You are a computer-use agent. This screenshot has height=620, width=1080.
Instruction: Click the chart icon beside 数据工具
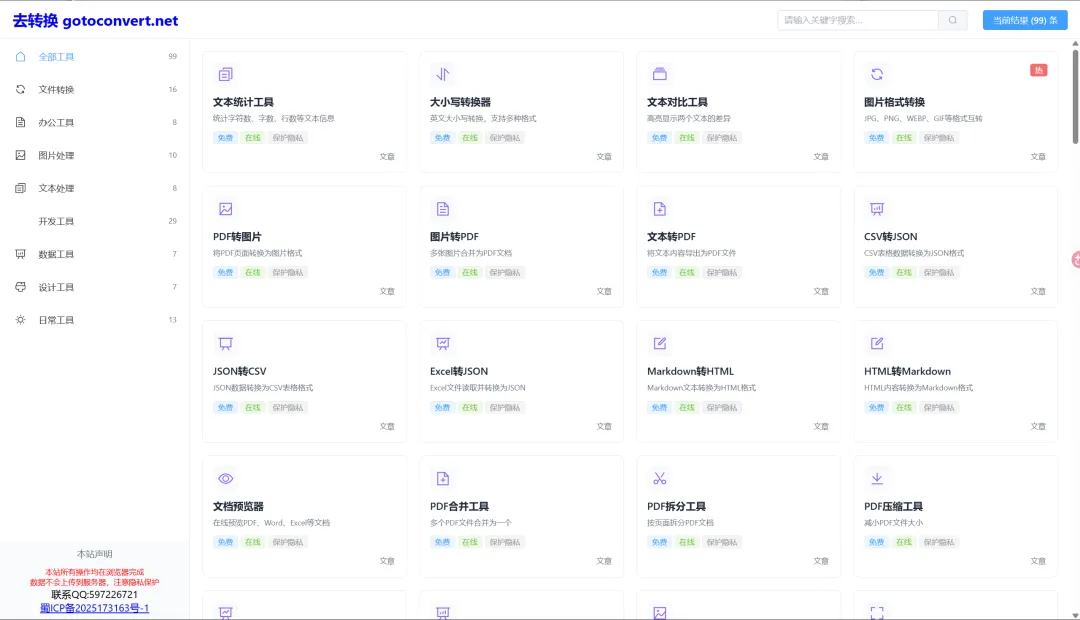[x=21, y=254]
